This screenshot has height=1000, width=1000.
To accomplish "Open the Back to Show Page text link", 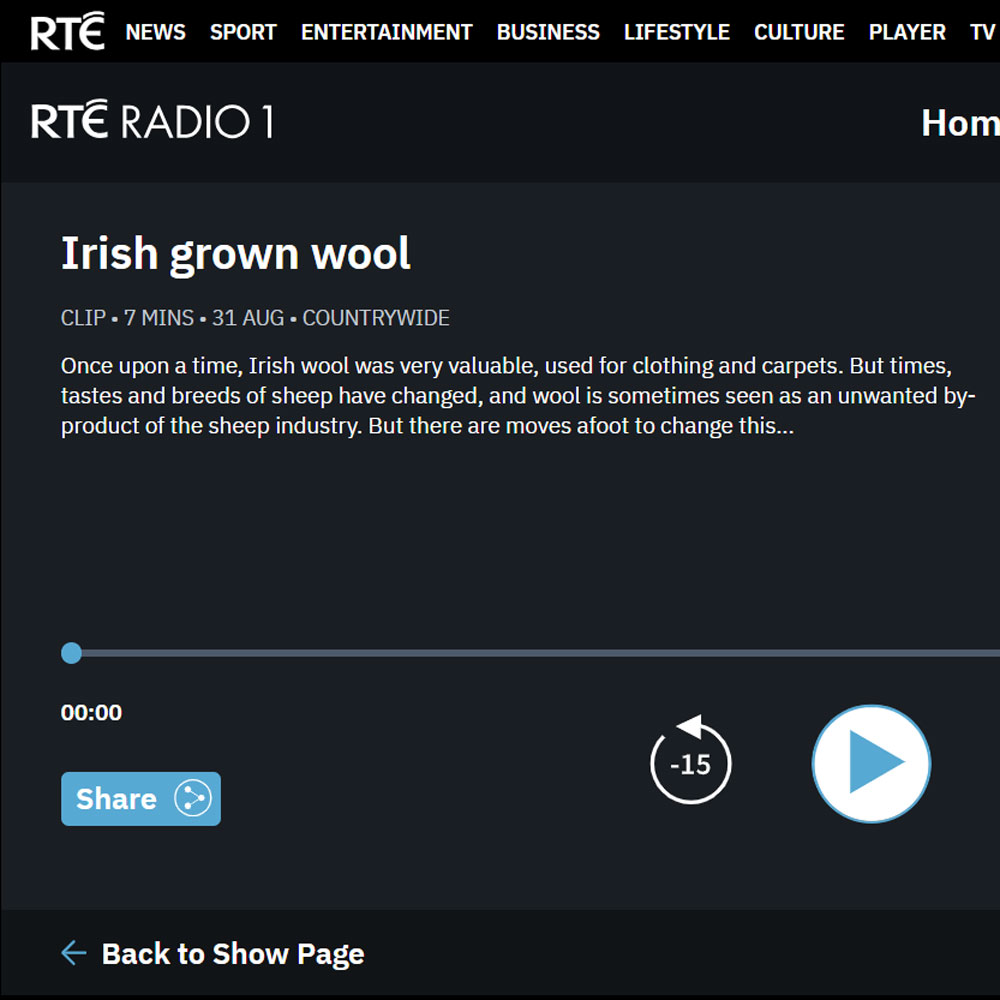I will pyautogui.click(x=233, y=954).
